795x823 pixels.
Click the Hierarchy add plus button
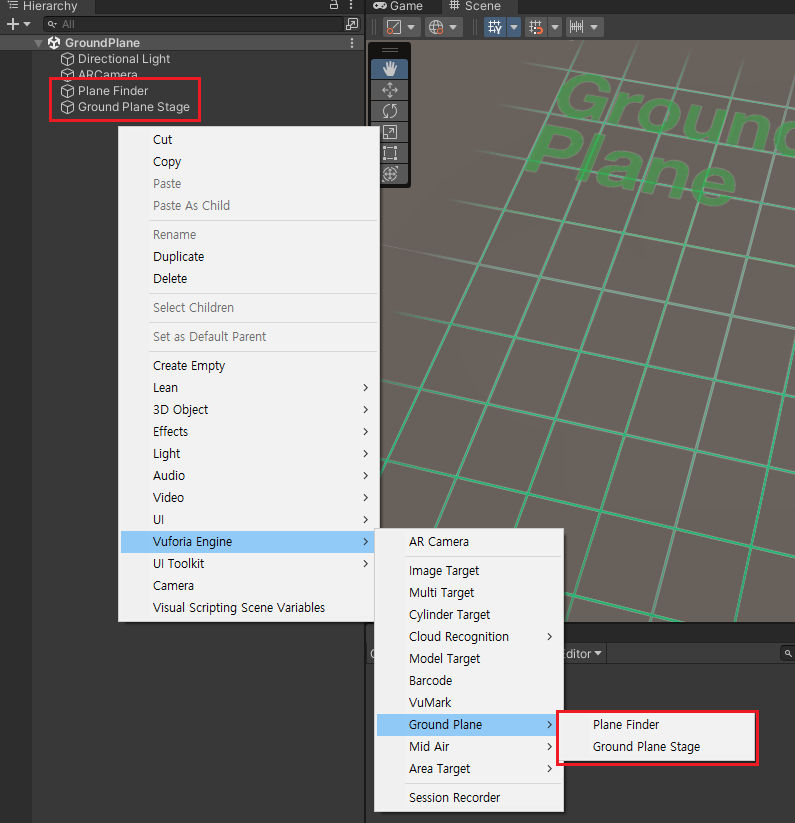[x=13, y=24]
